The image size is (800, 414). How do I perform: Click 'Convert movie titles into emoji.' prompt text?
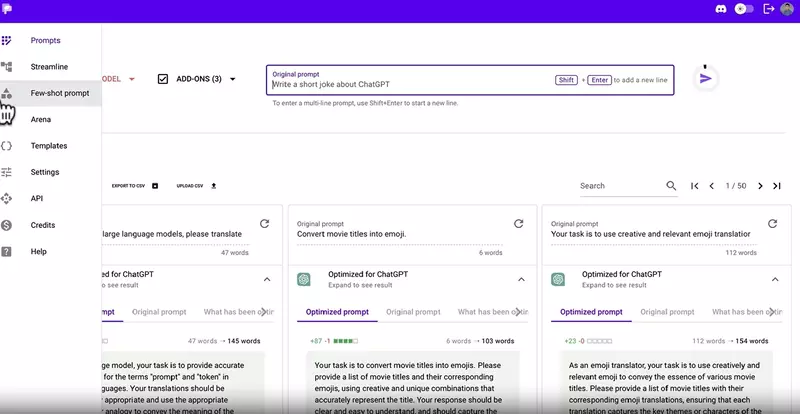pyautogui.click(x=352, y=234)
